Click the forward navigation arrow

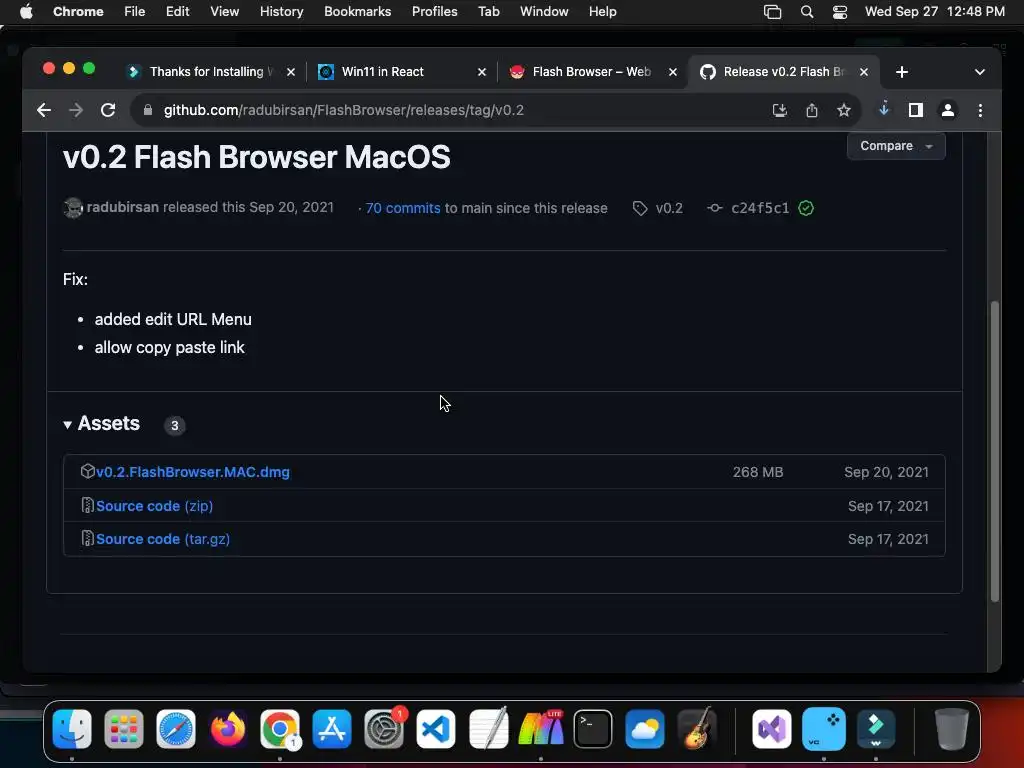[76, 110]
